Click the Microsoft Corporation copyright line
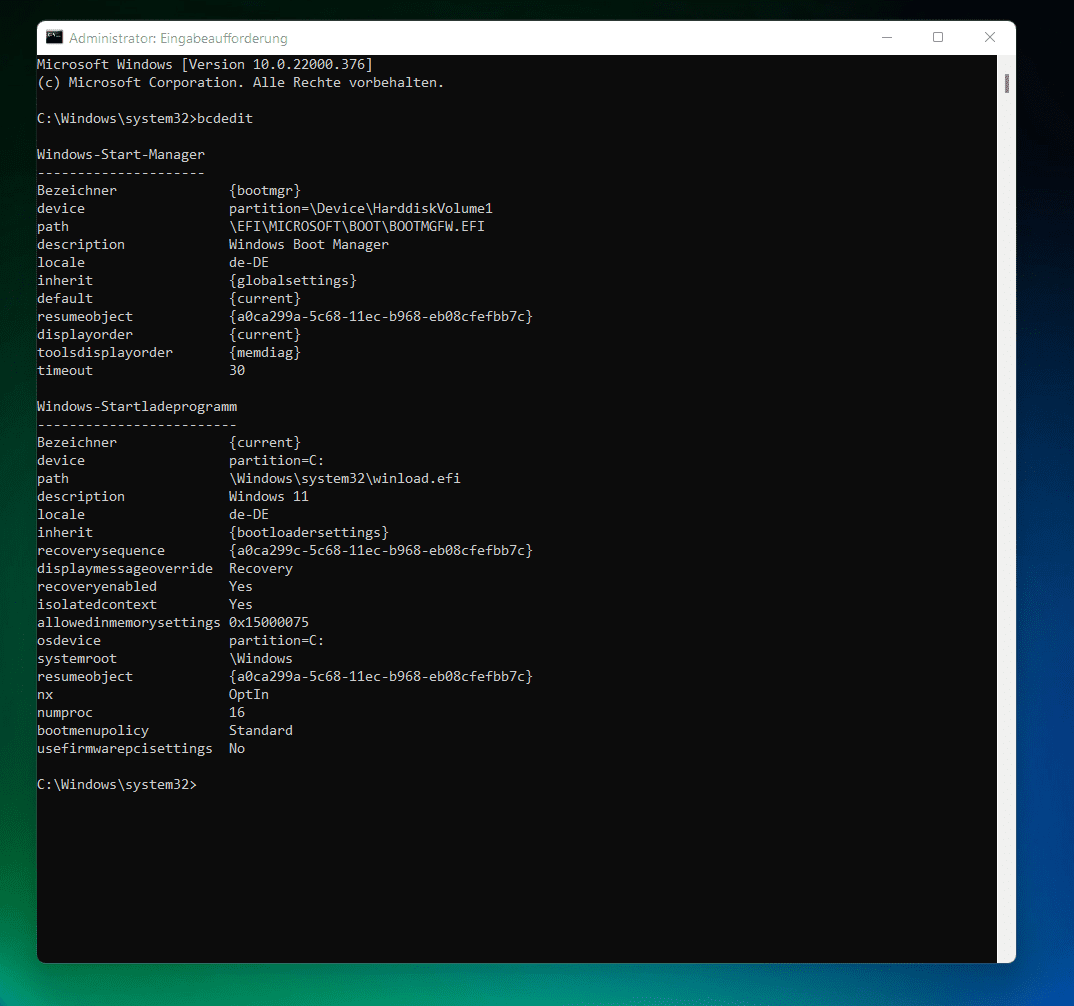 pos(240,82)
